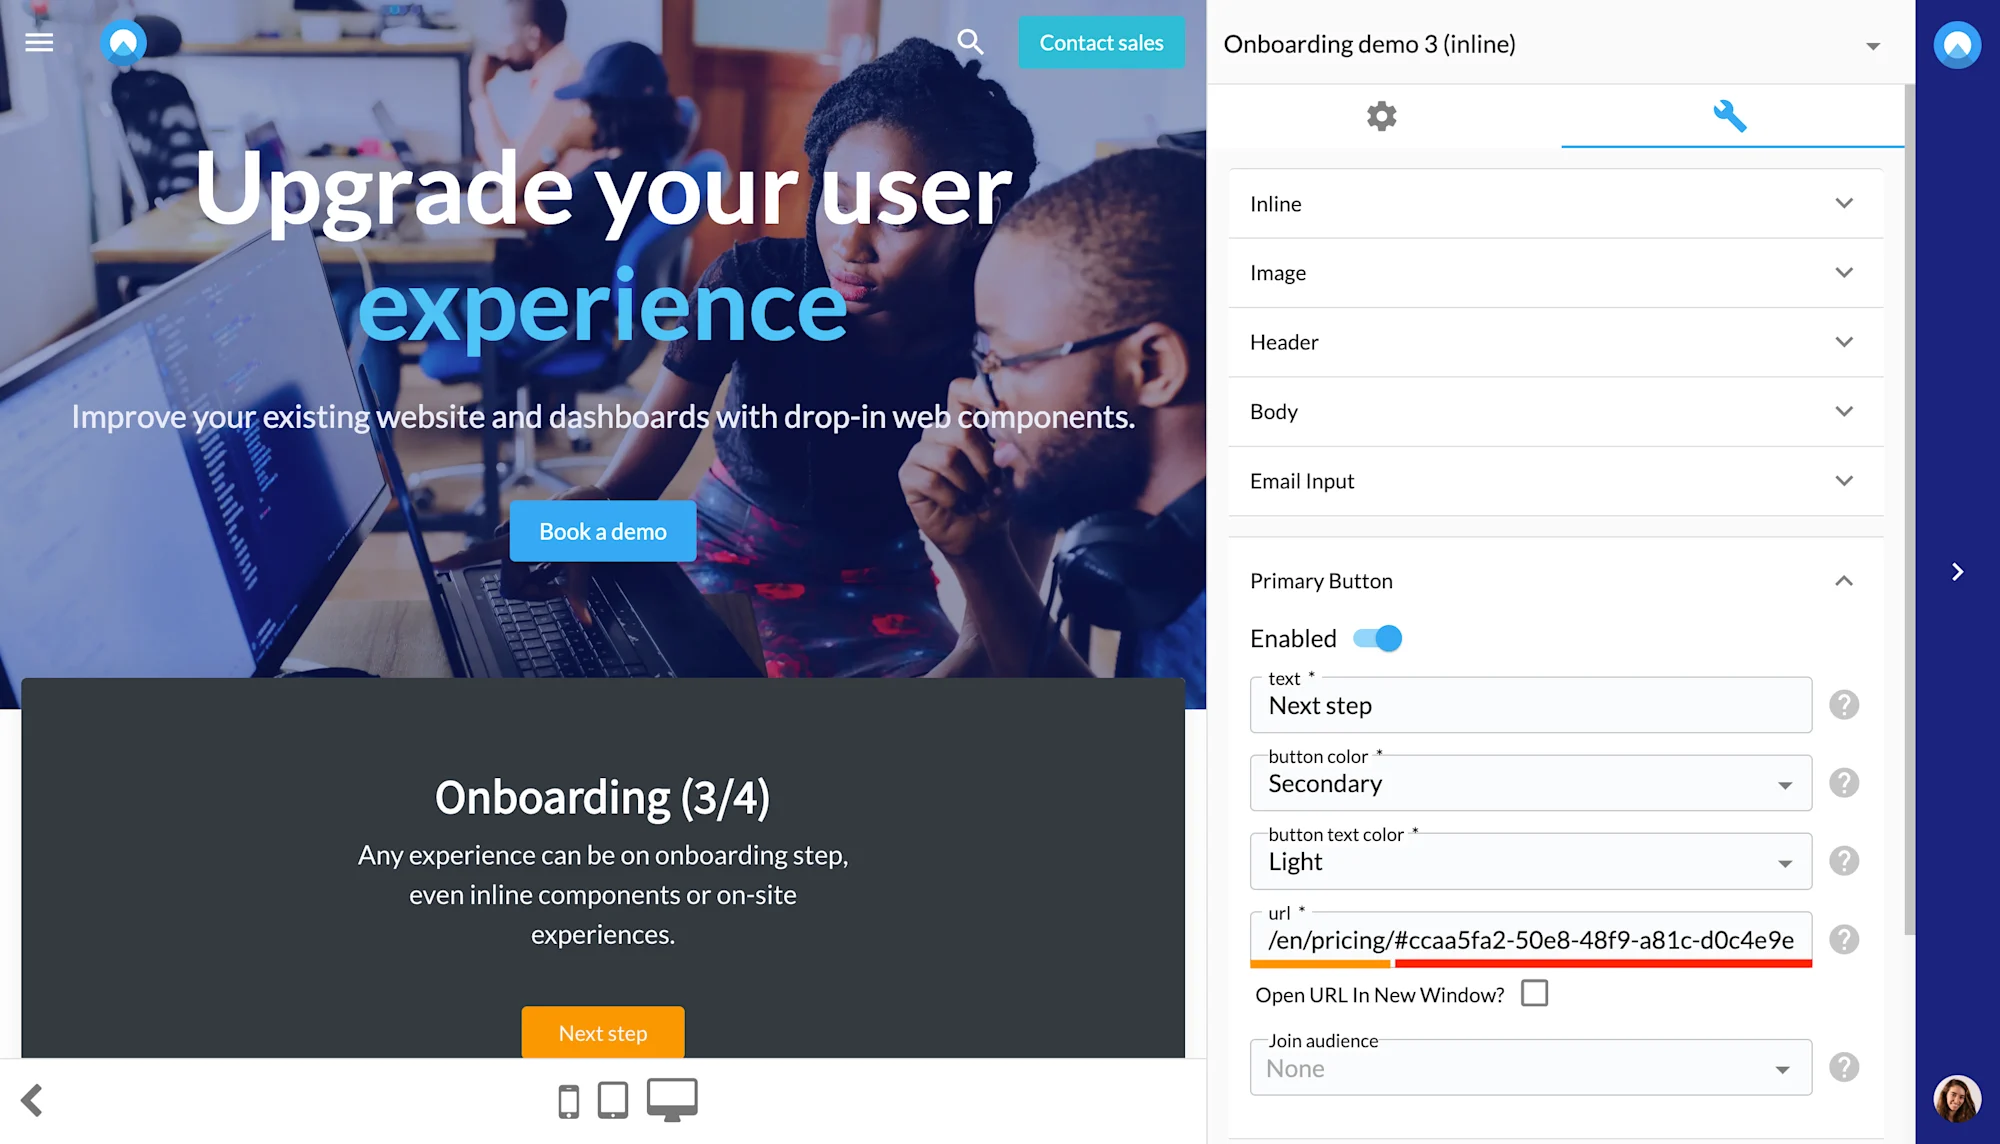Click the Contact sales button
2000x1144 pixels.
[x=1101, y=42]
